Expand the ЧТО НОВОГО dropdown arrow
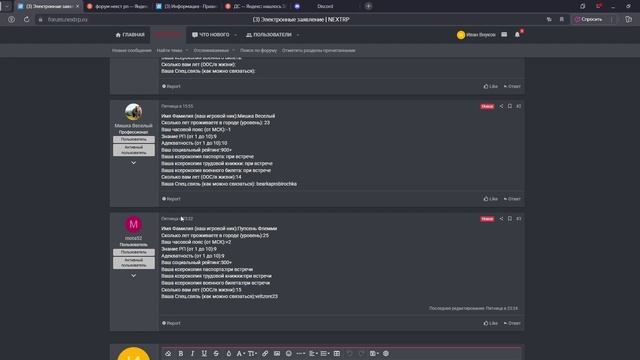640x360 pixels. pos(236,35)
